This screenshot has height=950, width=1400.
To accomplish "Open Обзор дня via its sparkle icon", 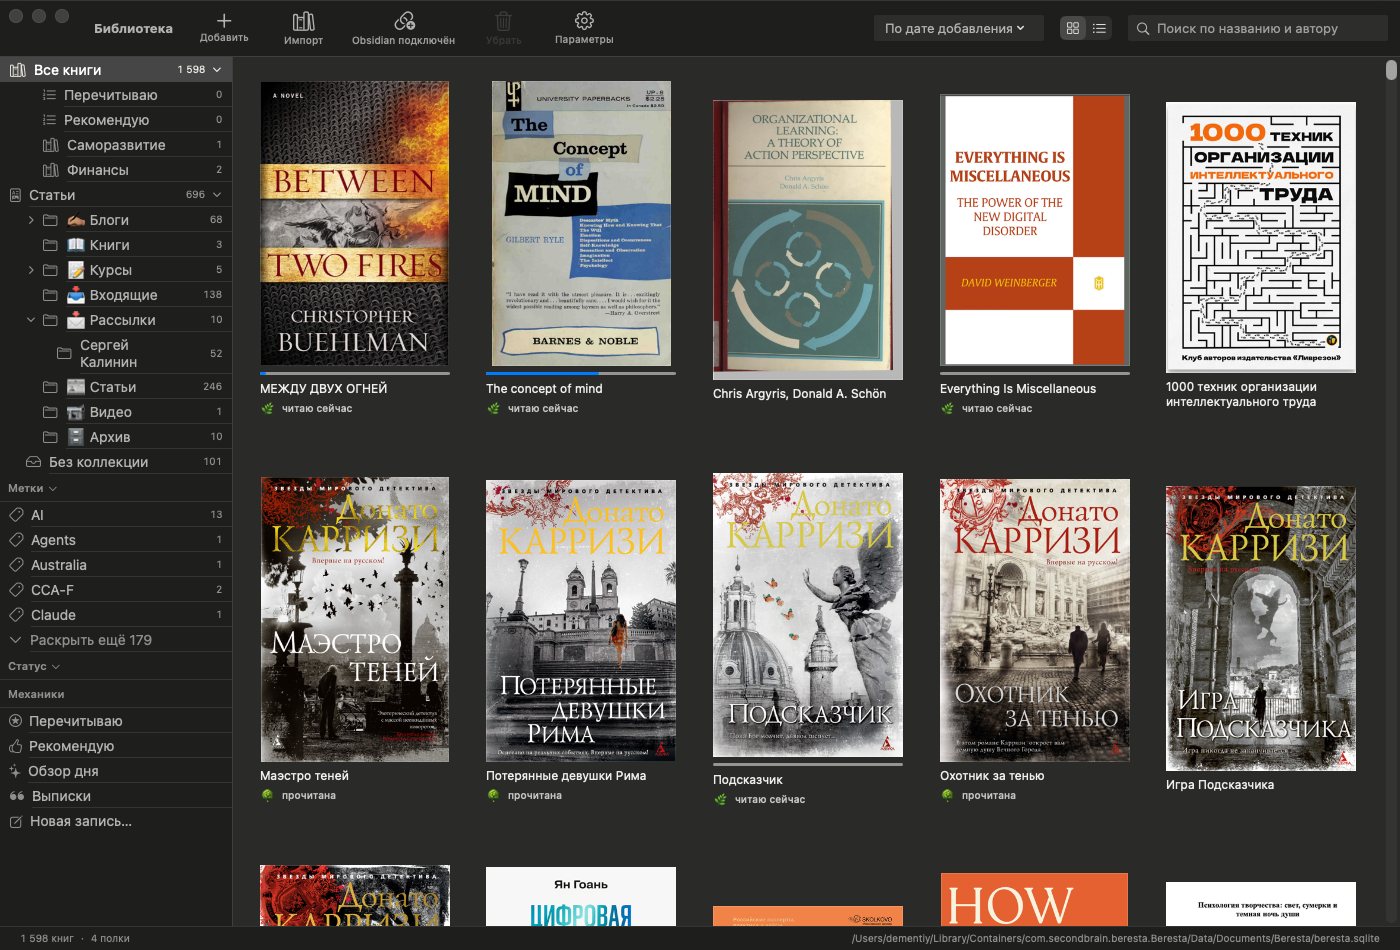I will click(x=16, y=771).
